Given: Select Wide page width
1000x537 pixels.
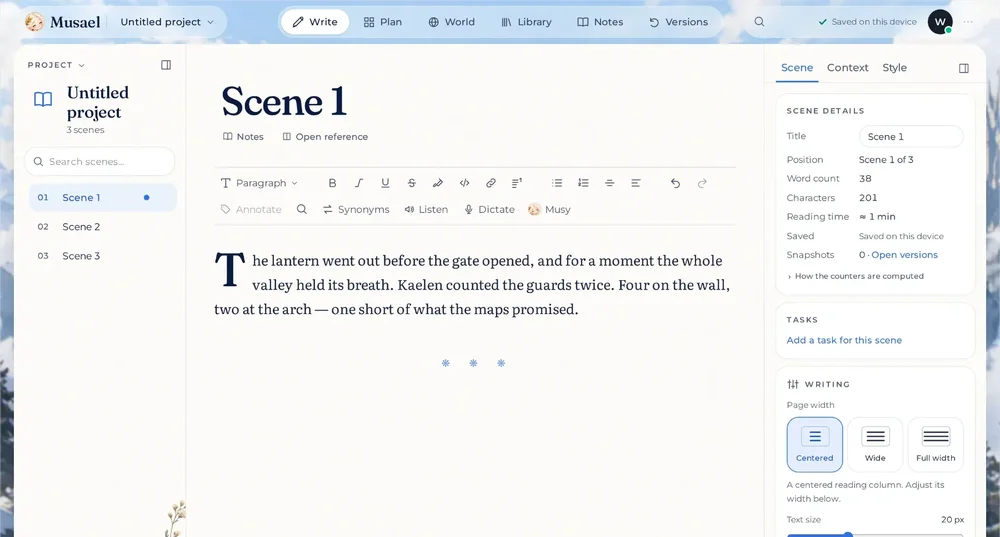Looking at the screenshot, I should click(875, 445).
